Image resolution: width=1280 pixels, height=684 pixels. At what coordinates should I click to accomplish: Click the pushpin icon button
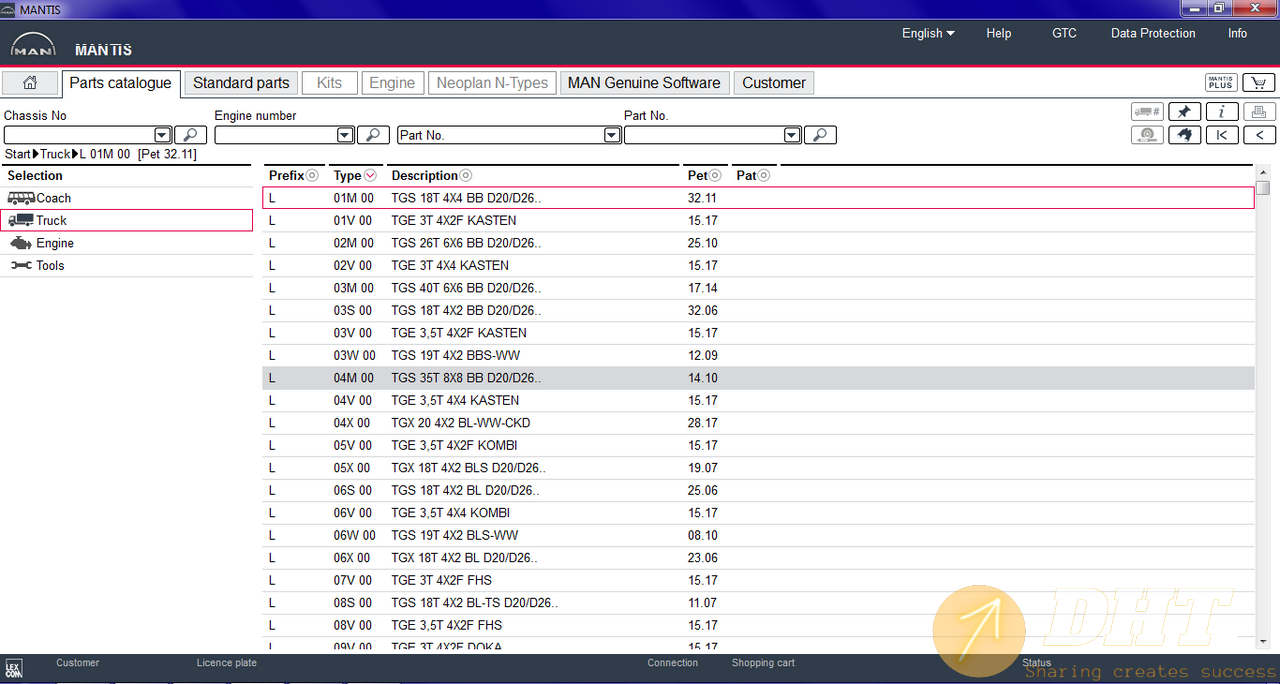point(1184,112)
